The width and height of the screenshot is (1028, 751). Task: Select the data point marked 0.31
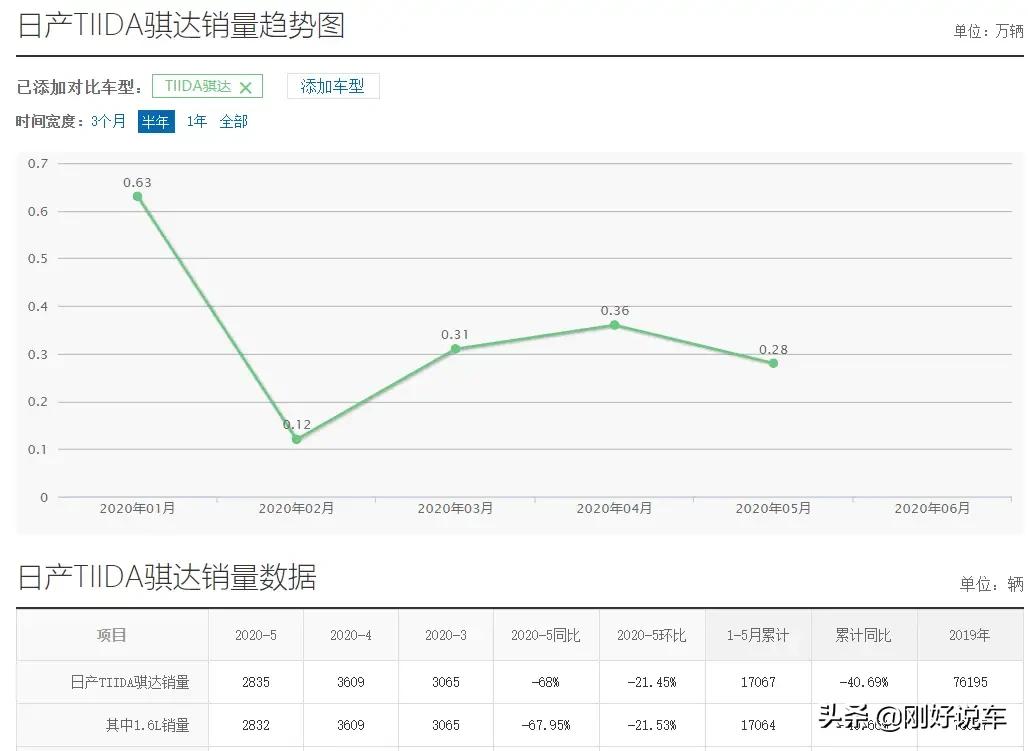click(x=455, y=348)
